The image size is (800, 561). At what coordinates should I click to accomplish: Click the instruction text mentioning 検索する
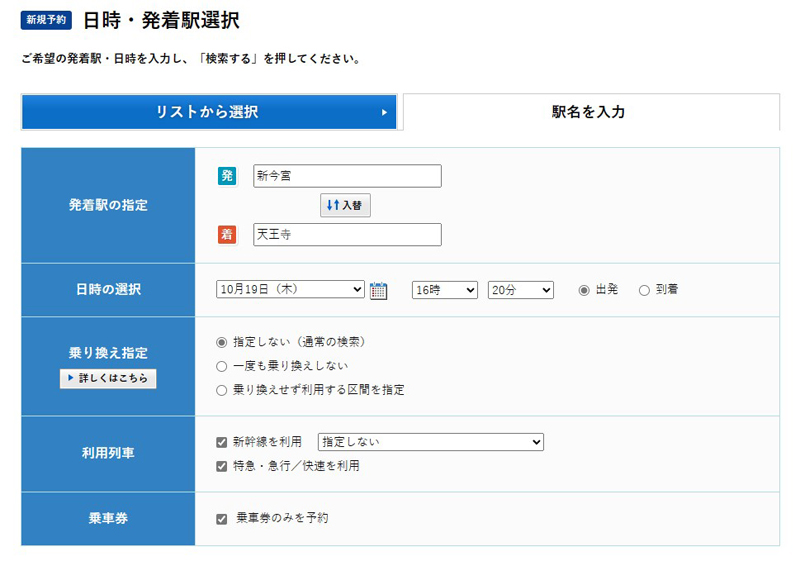point(191,59)
